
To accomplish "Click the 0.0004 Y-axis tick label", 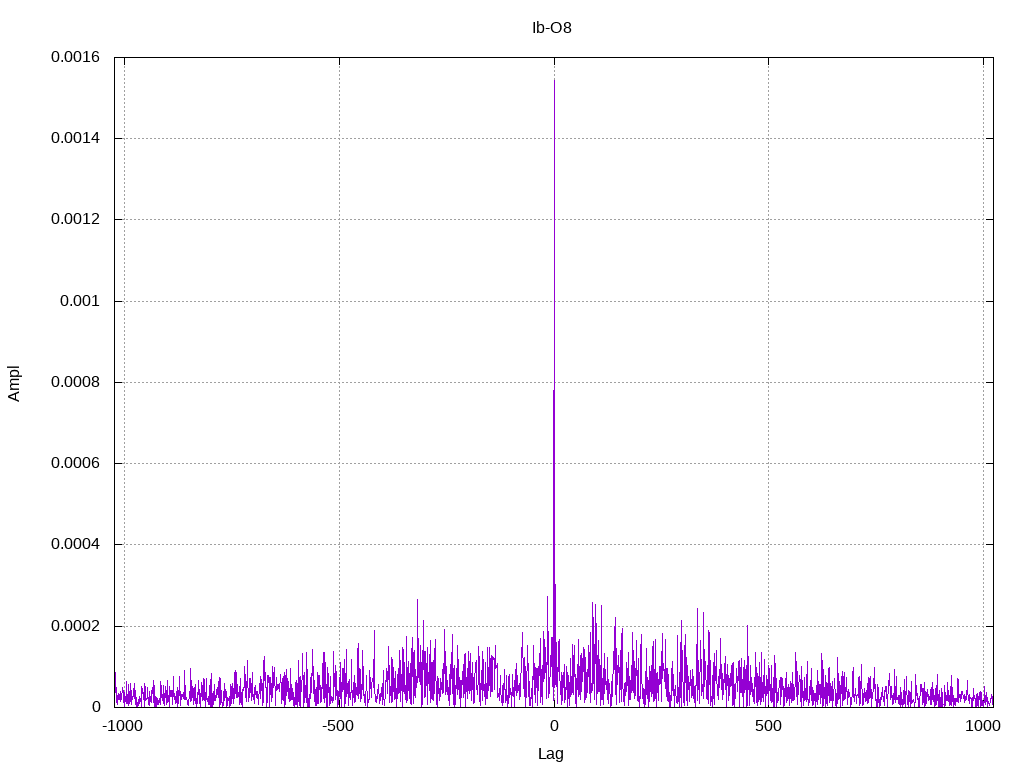I will 76,544.
